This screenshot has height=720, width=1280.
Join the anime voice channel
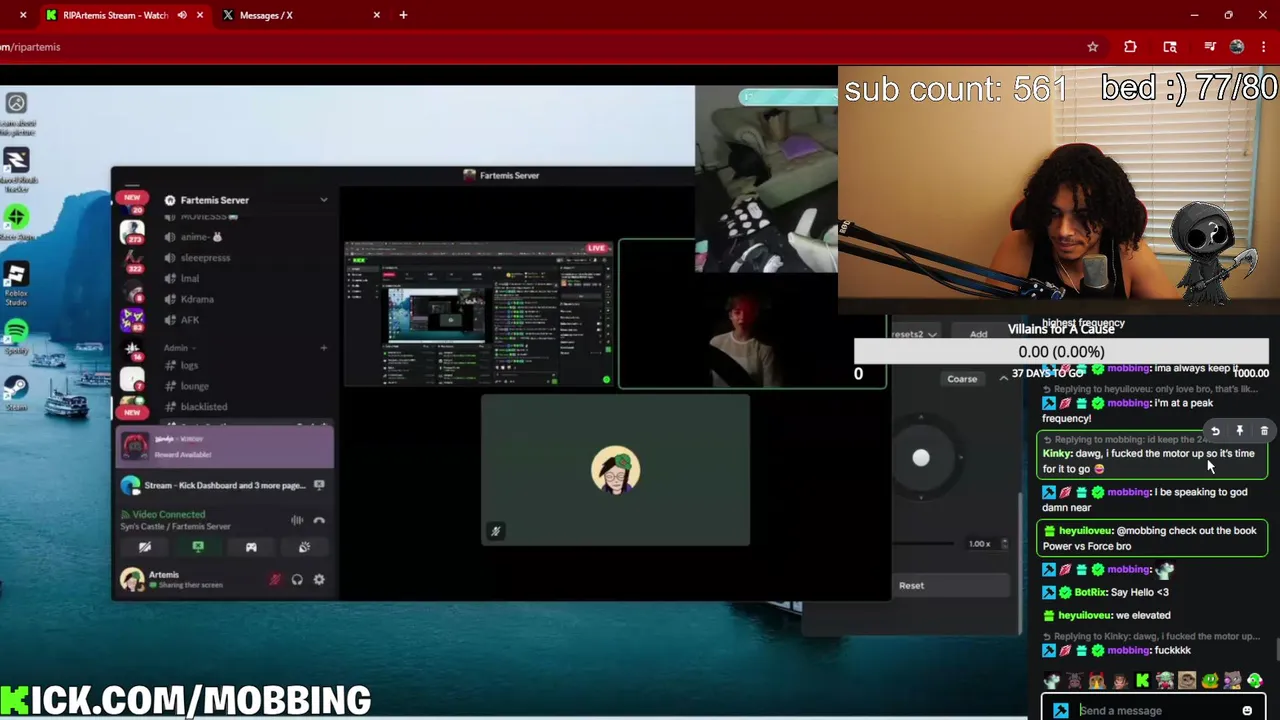203,237
